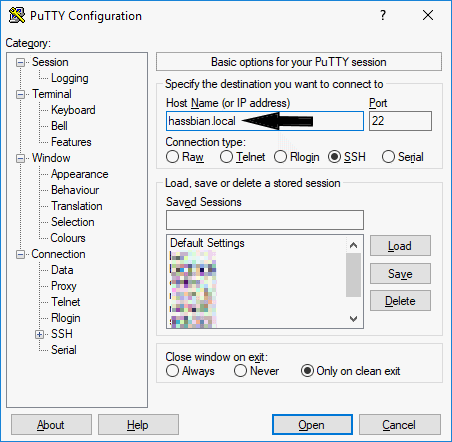Select the Raw connection type
452x442 pixels.
point(185,157)
